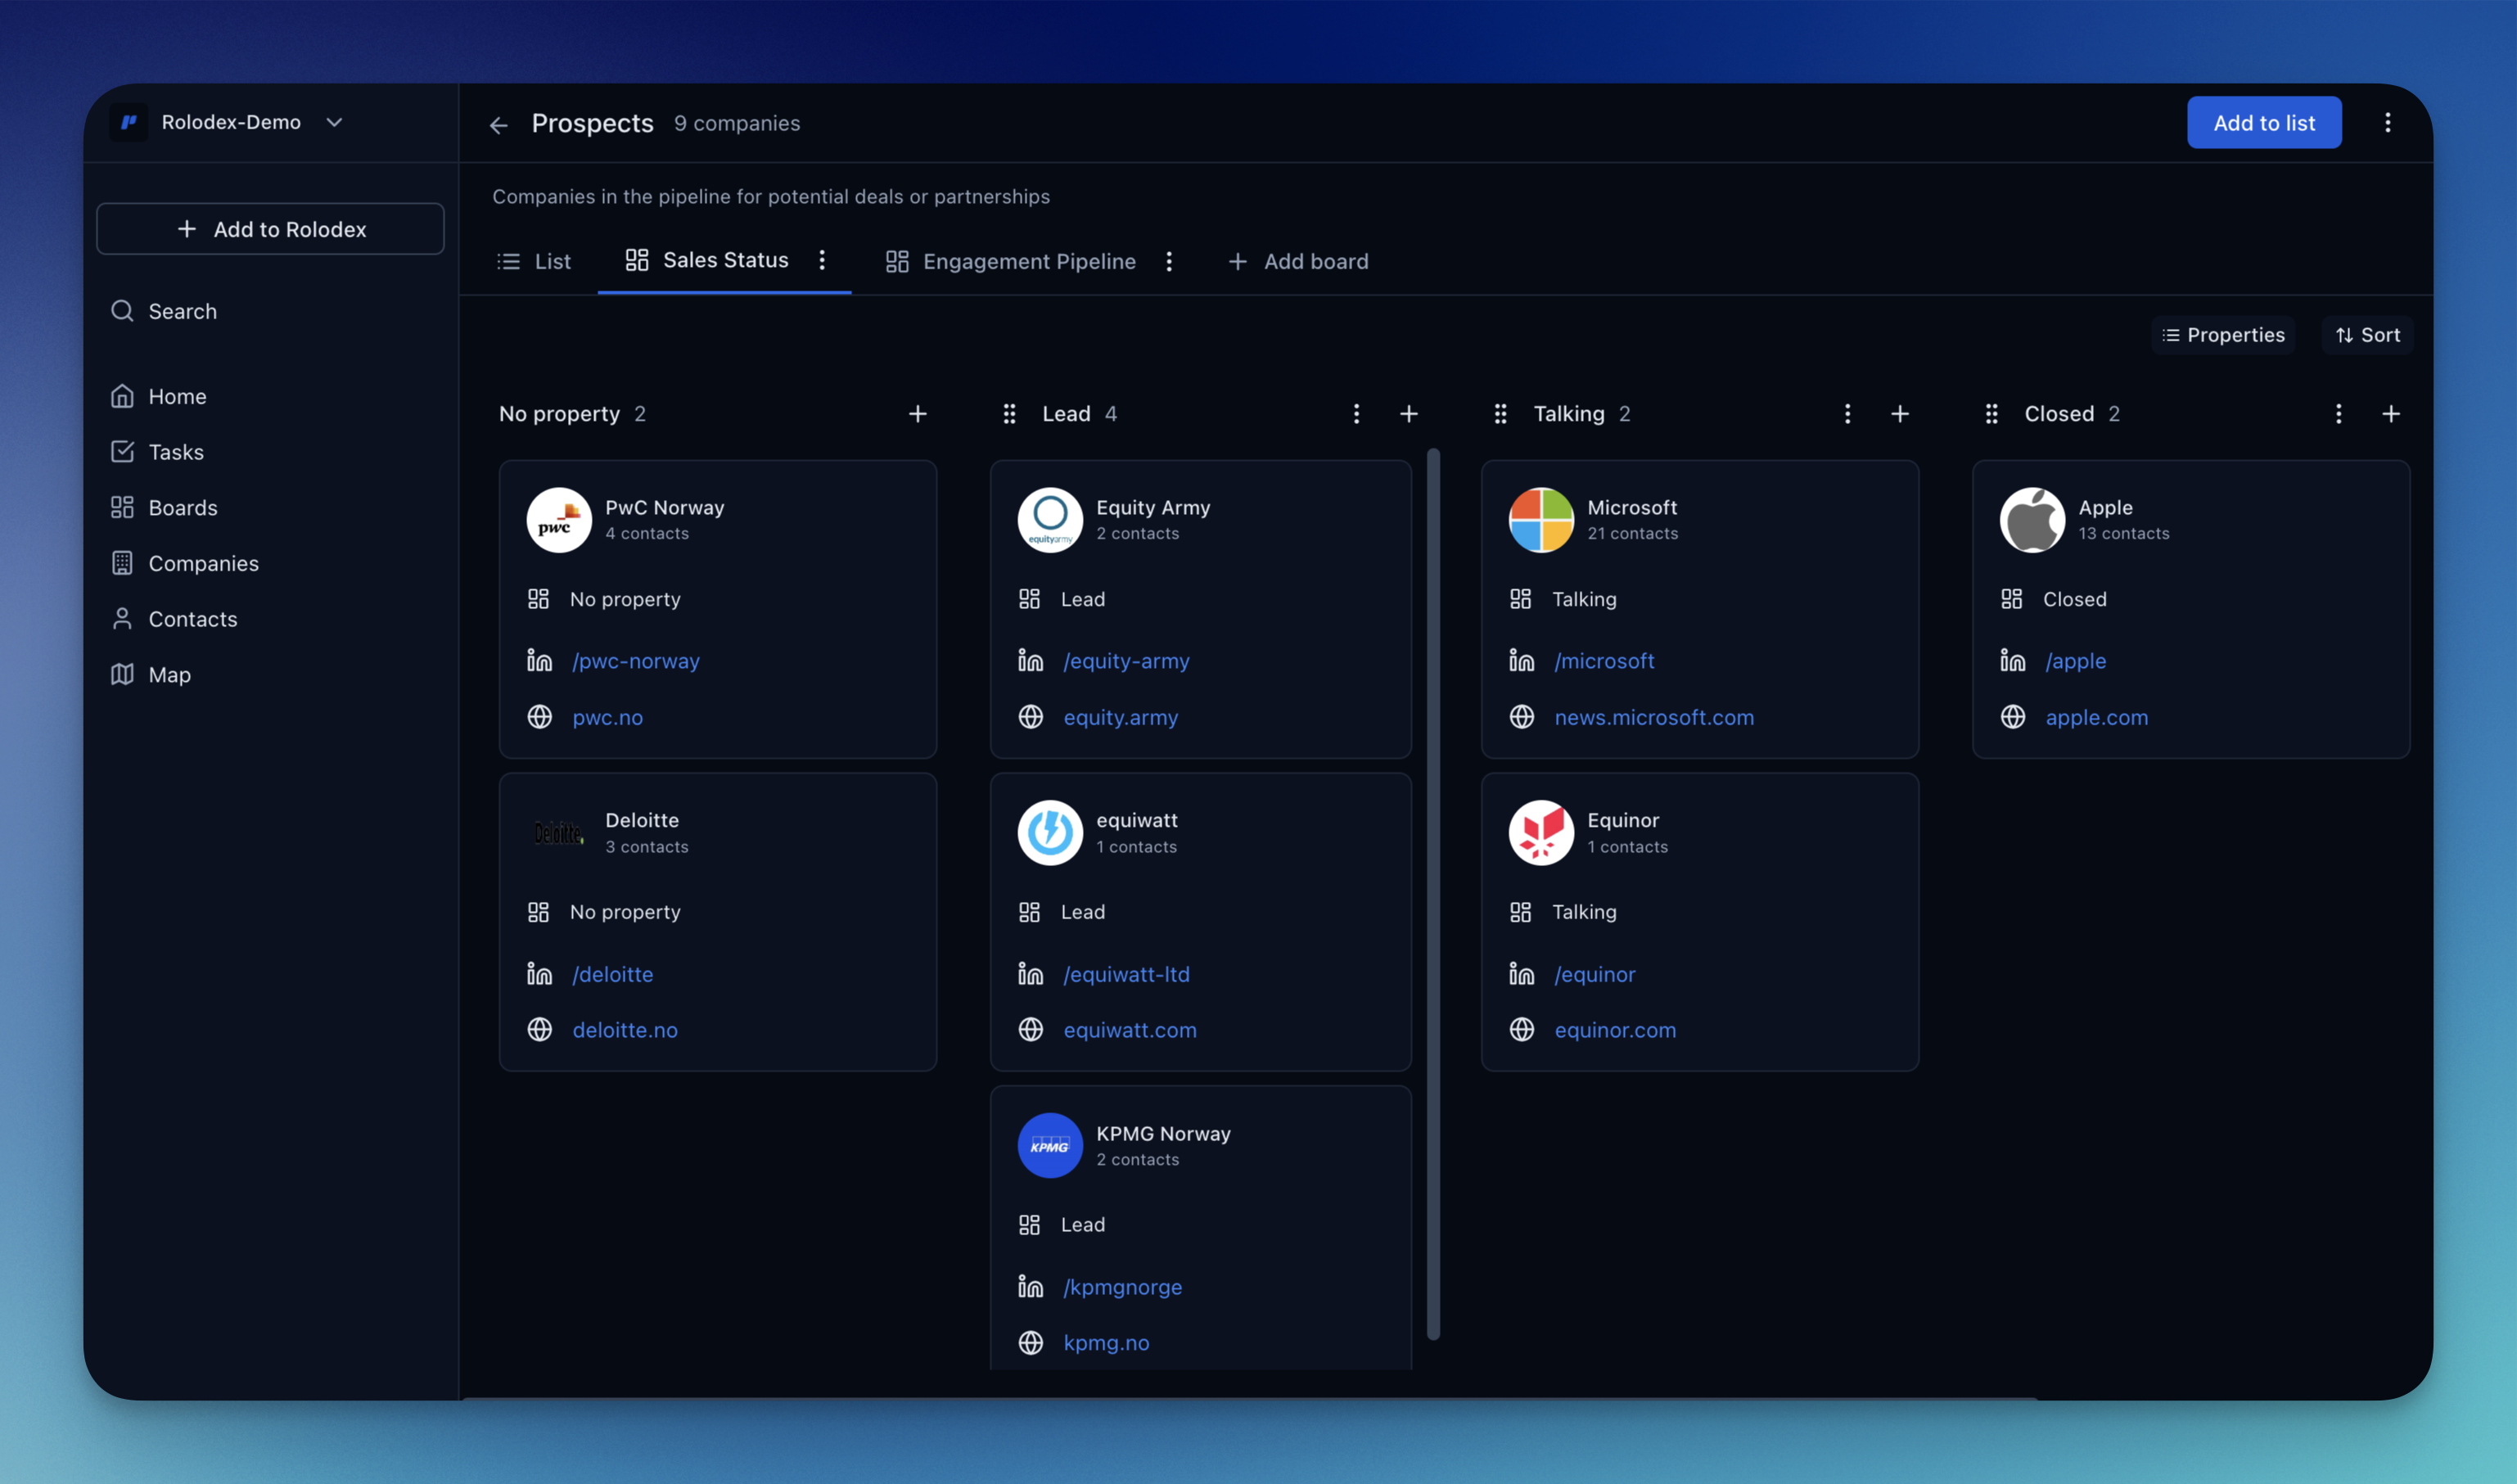This screenshot has height=1484, width=2517.
Task: Expand the Rolodex-Demo workspace dropdown
Action: pos(334,122)
